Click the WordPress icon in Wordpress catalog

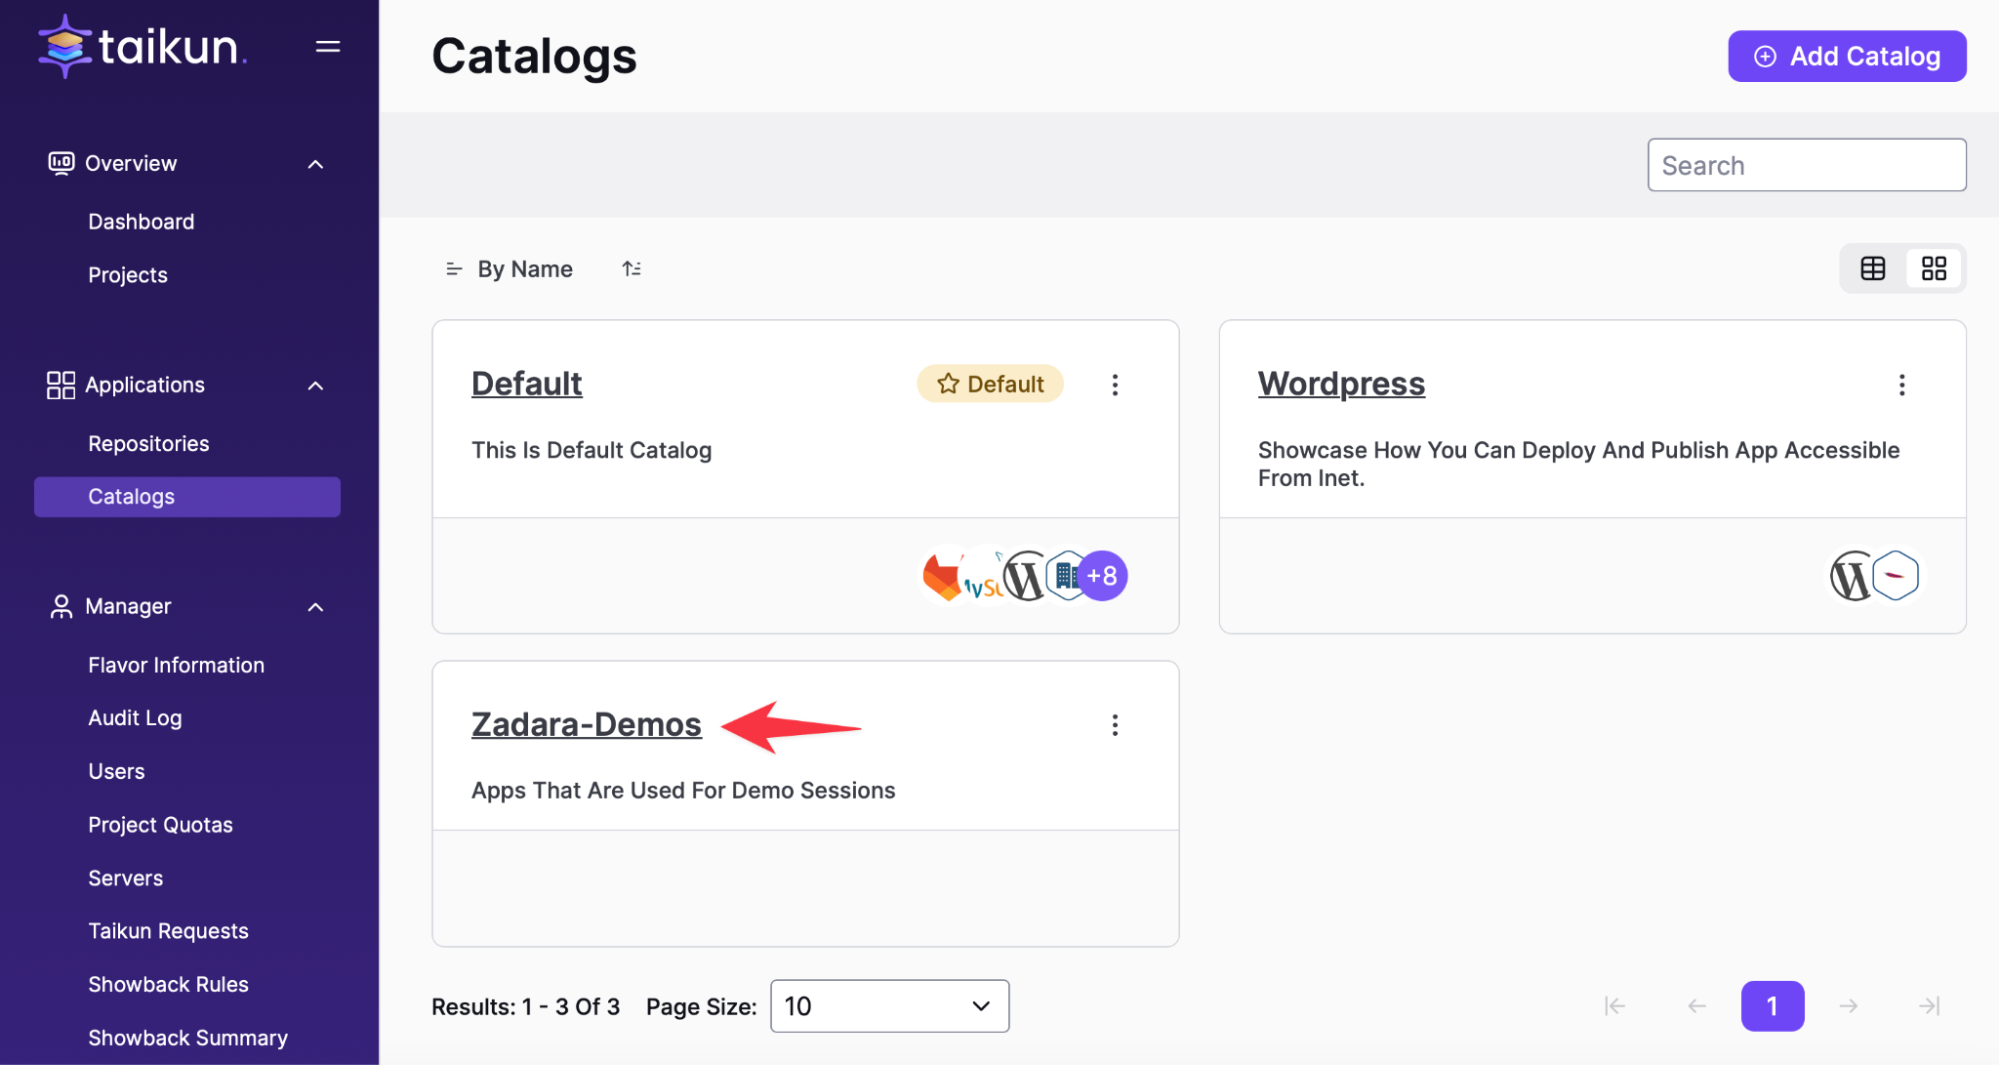(1851, 576)
